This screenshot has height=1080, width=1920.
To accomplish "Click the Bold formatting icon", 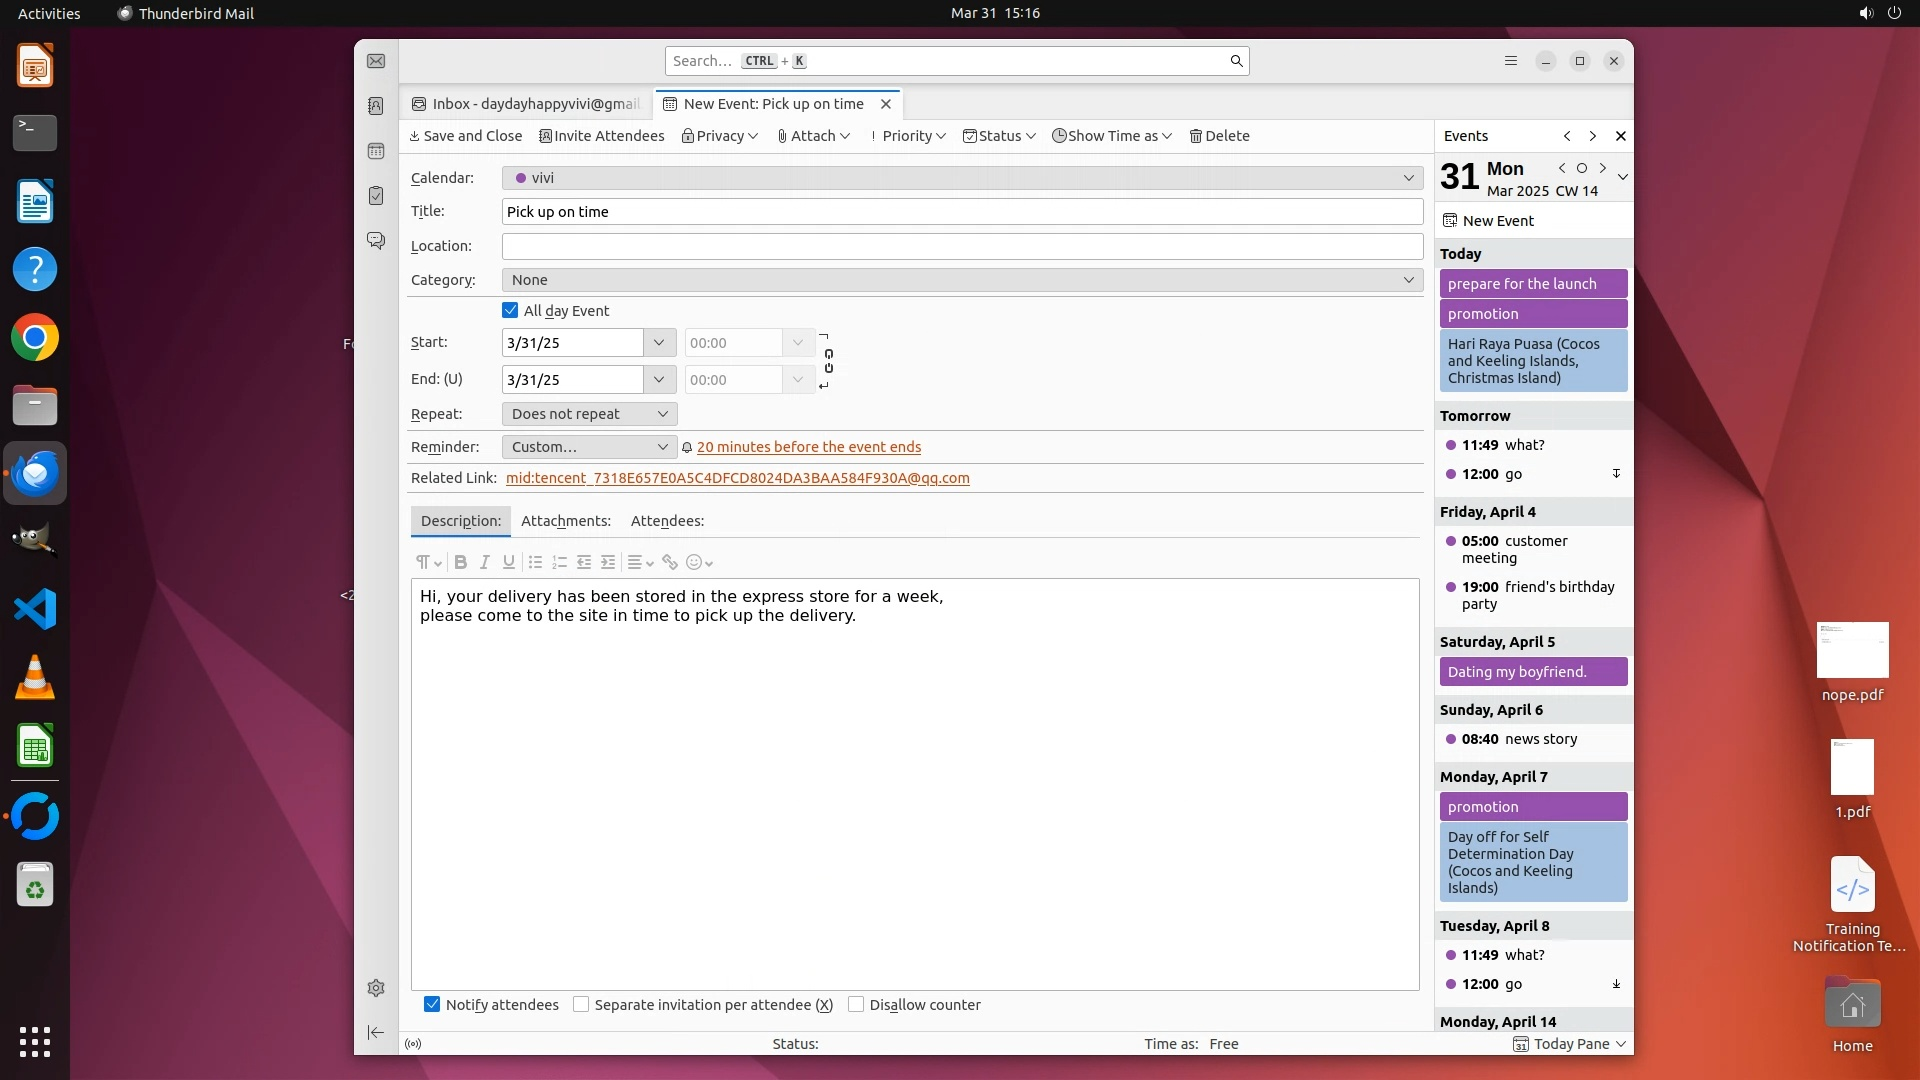I will [x=460, y=562].
